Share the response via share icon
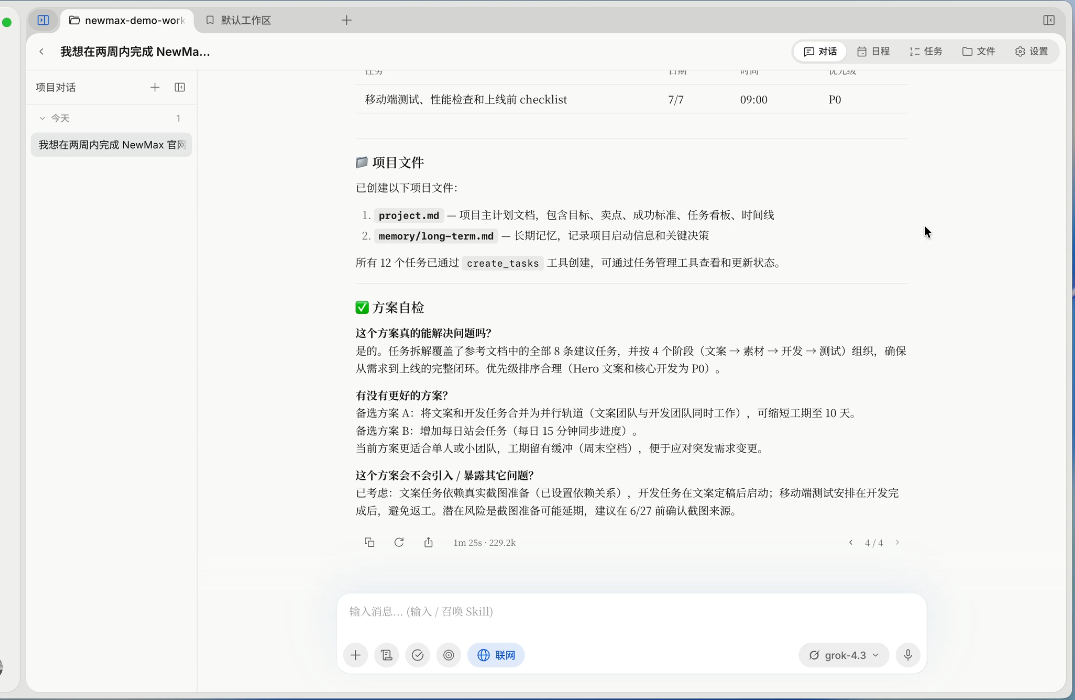This screenshot has width=1075, height=700. pos(428,542)
